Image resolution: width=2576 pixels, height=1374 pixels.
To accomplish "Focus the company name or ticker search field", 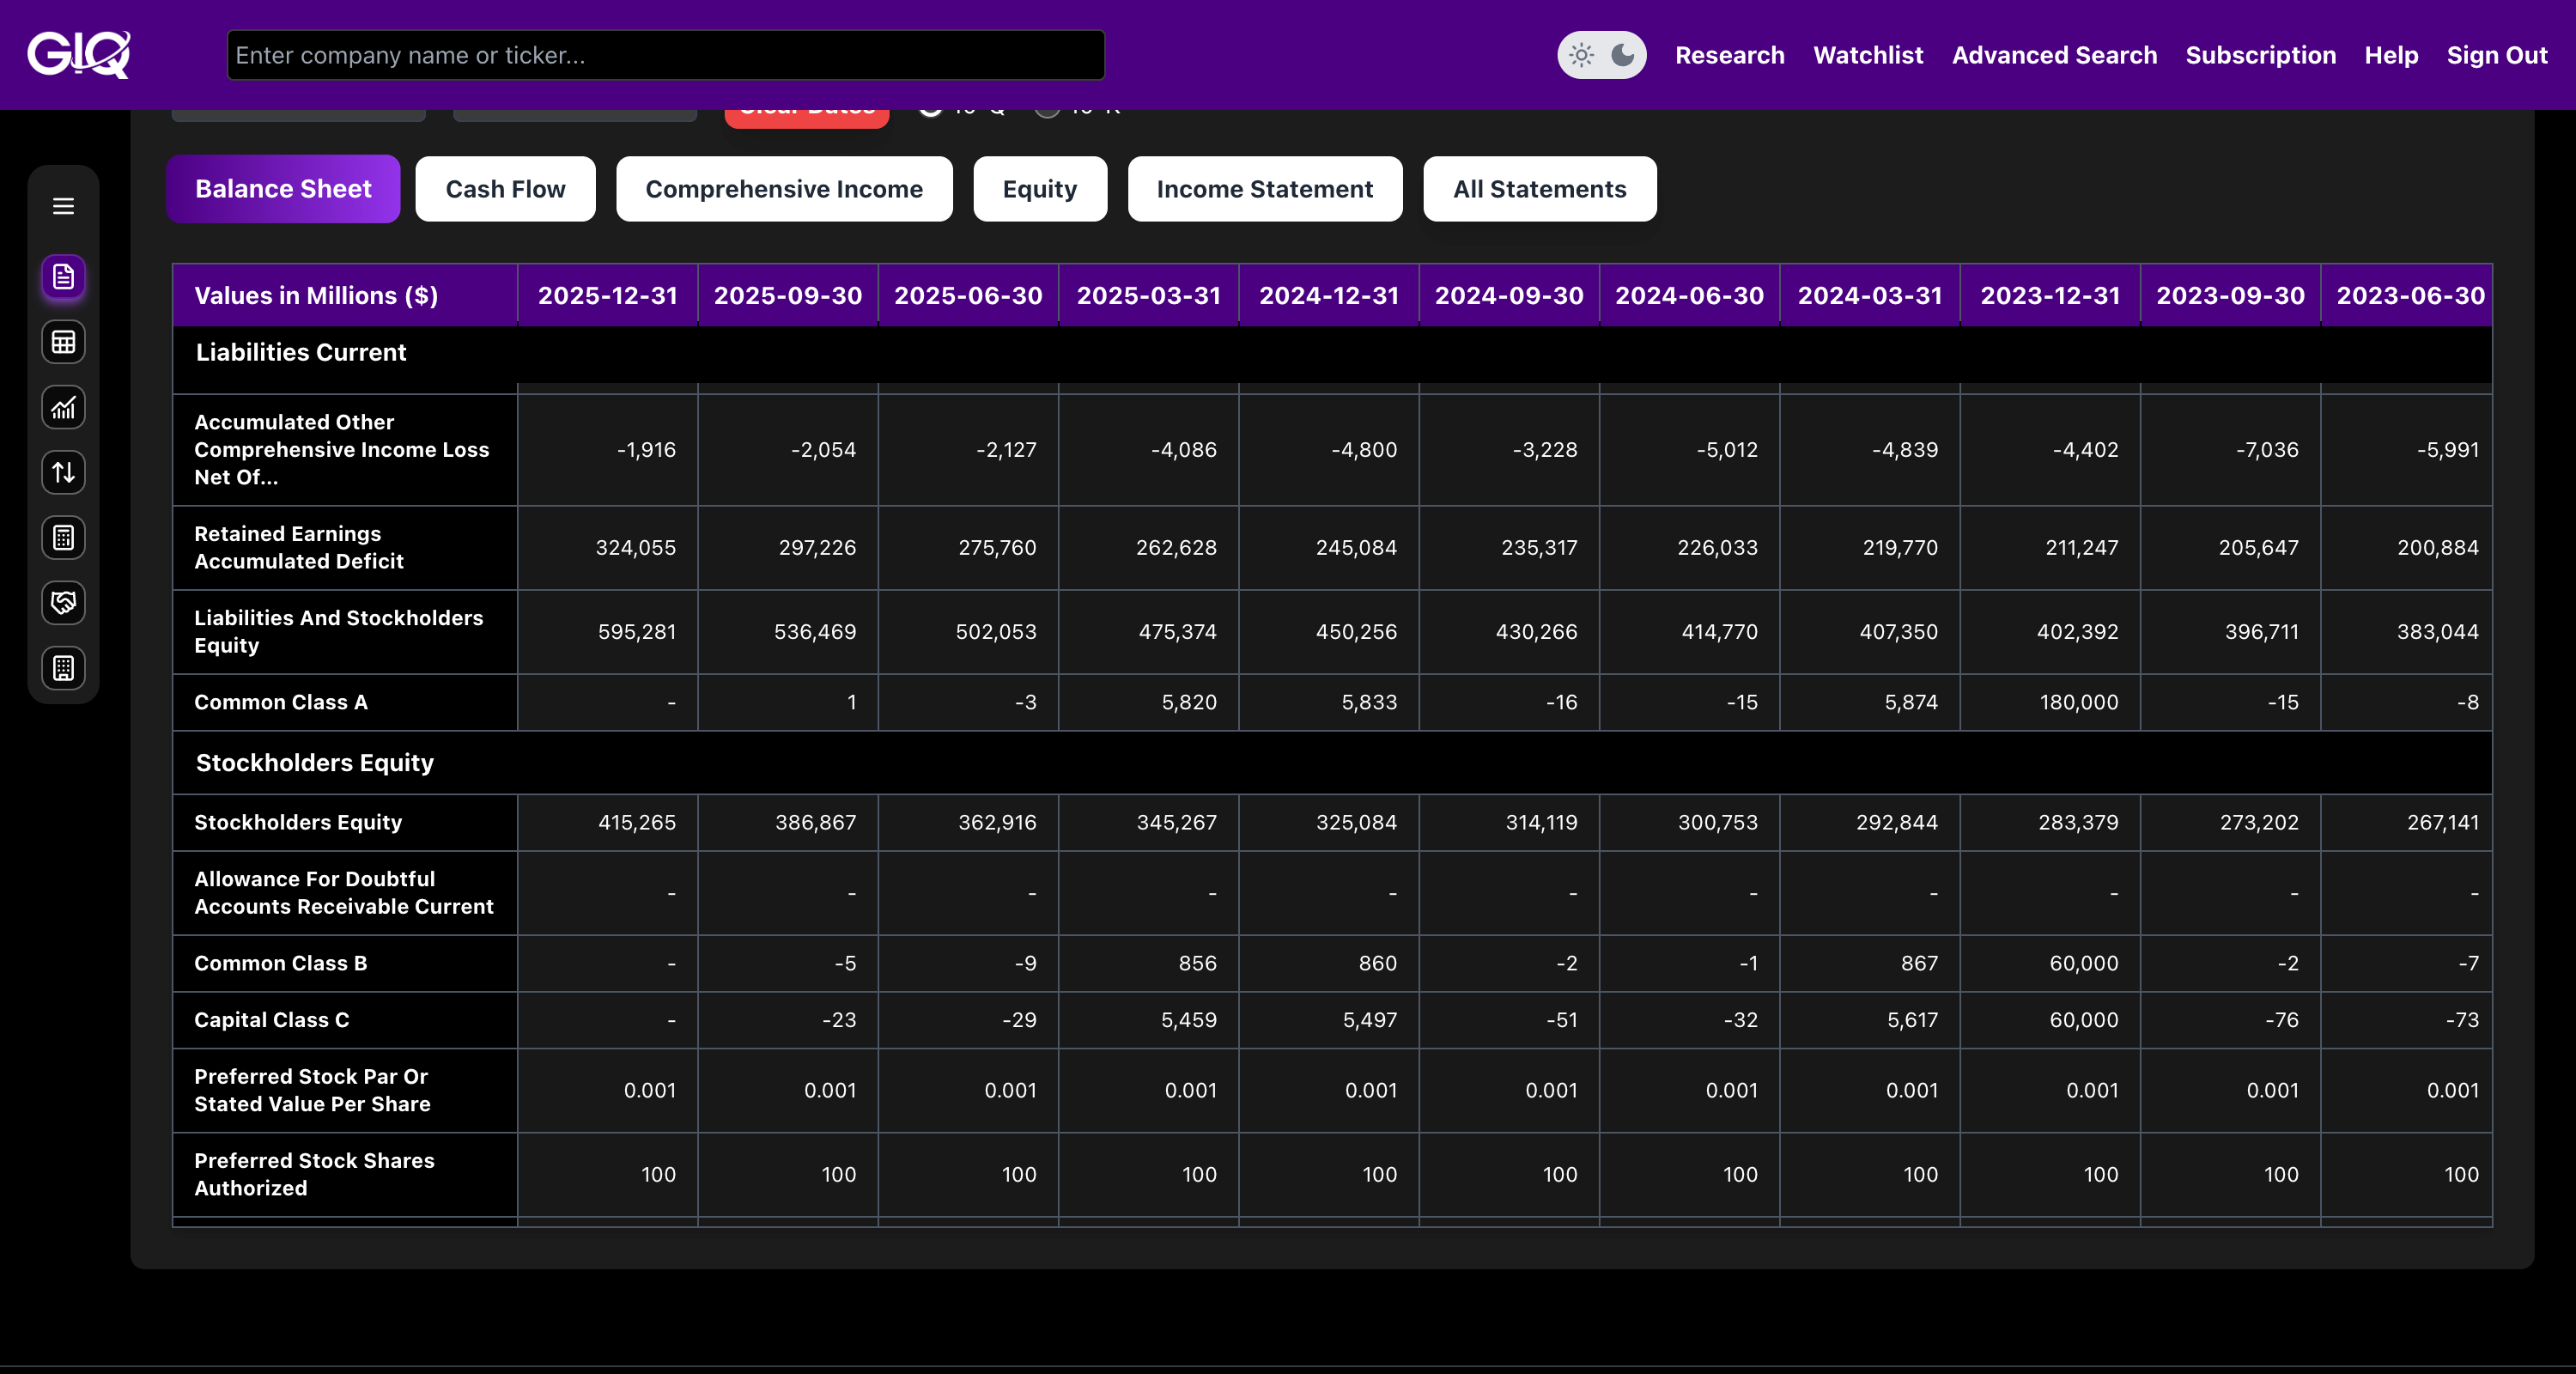I will [x=665, y=55].
